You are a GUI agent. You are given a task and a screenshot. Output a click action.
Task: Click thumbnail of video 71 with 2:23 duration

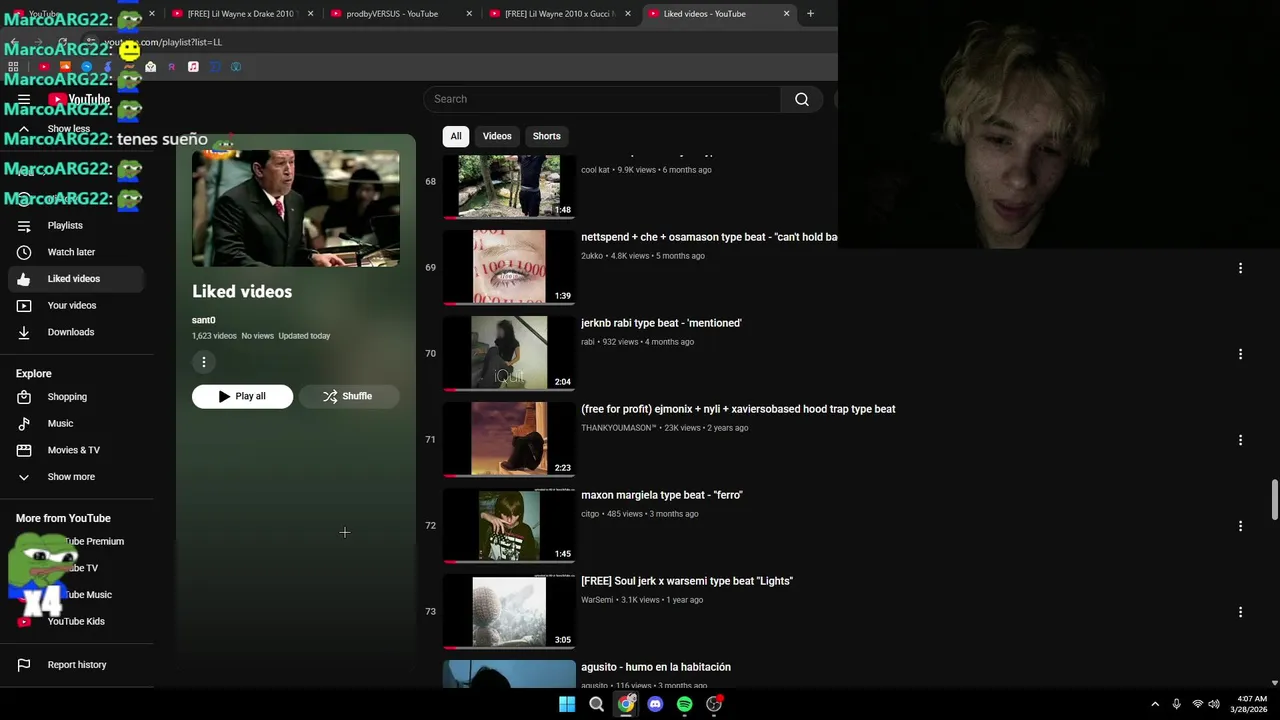[509, 439]
